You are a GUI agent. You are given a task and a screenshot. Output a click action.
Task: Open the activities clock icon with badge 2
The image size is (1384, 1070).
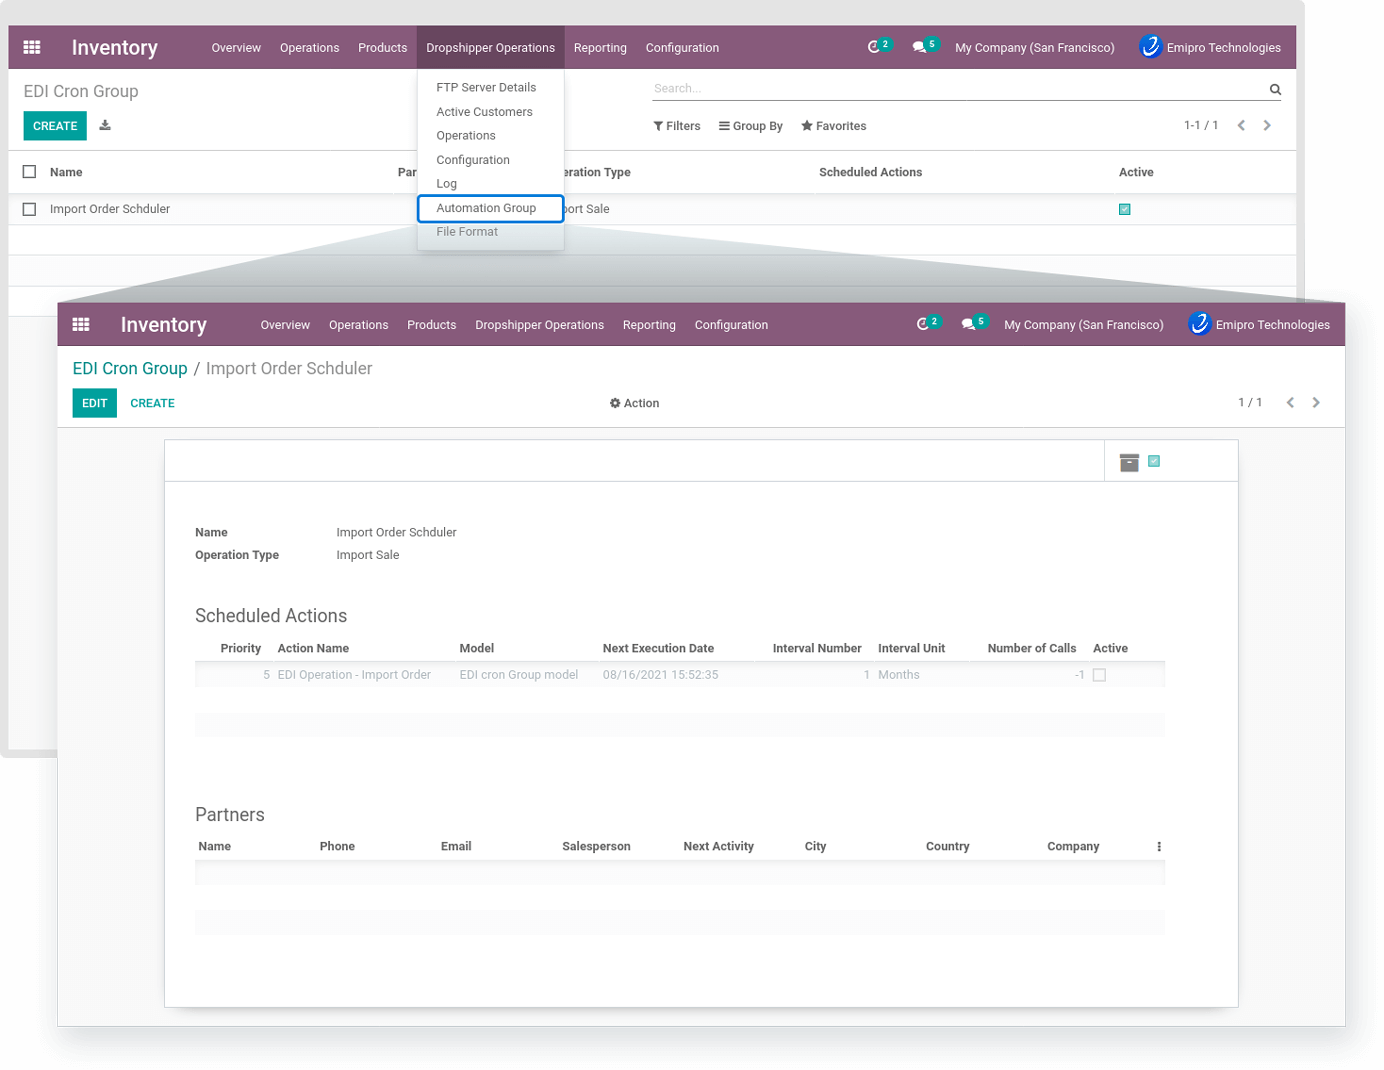click(923, 325)
